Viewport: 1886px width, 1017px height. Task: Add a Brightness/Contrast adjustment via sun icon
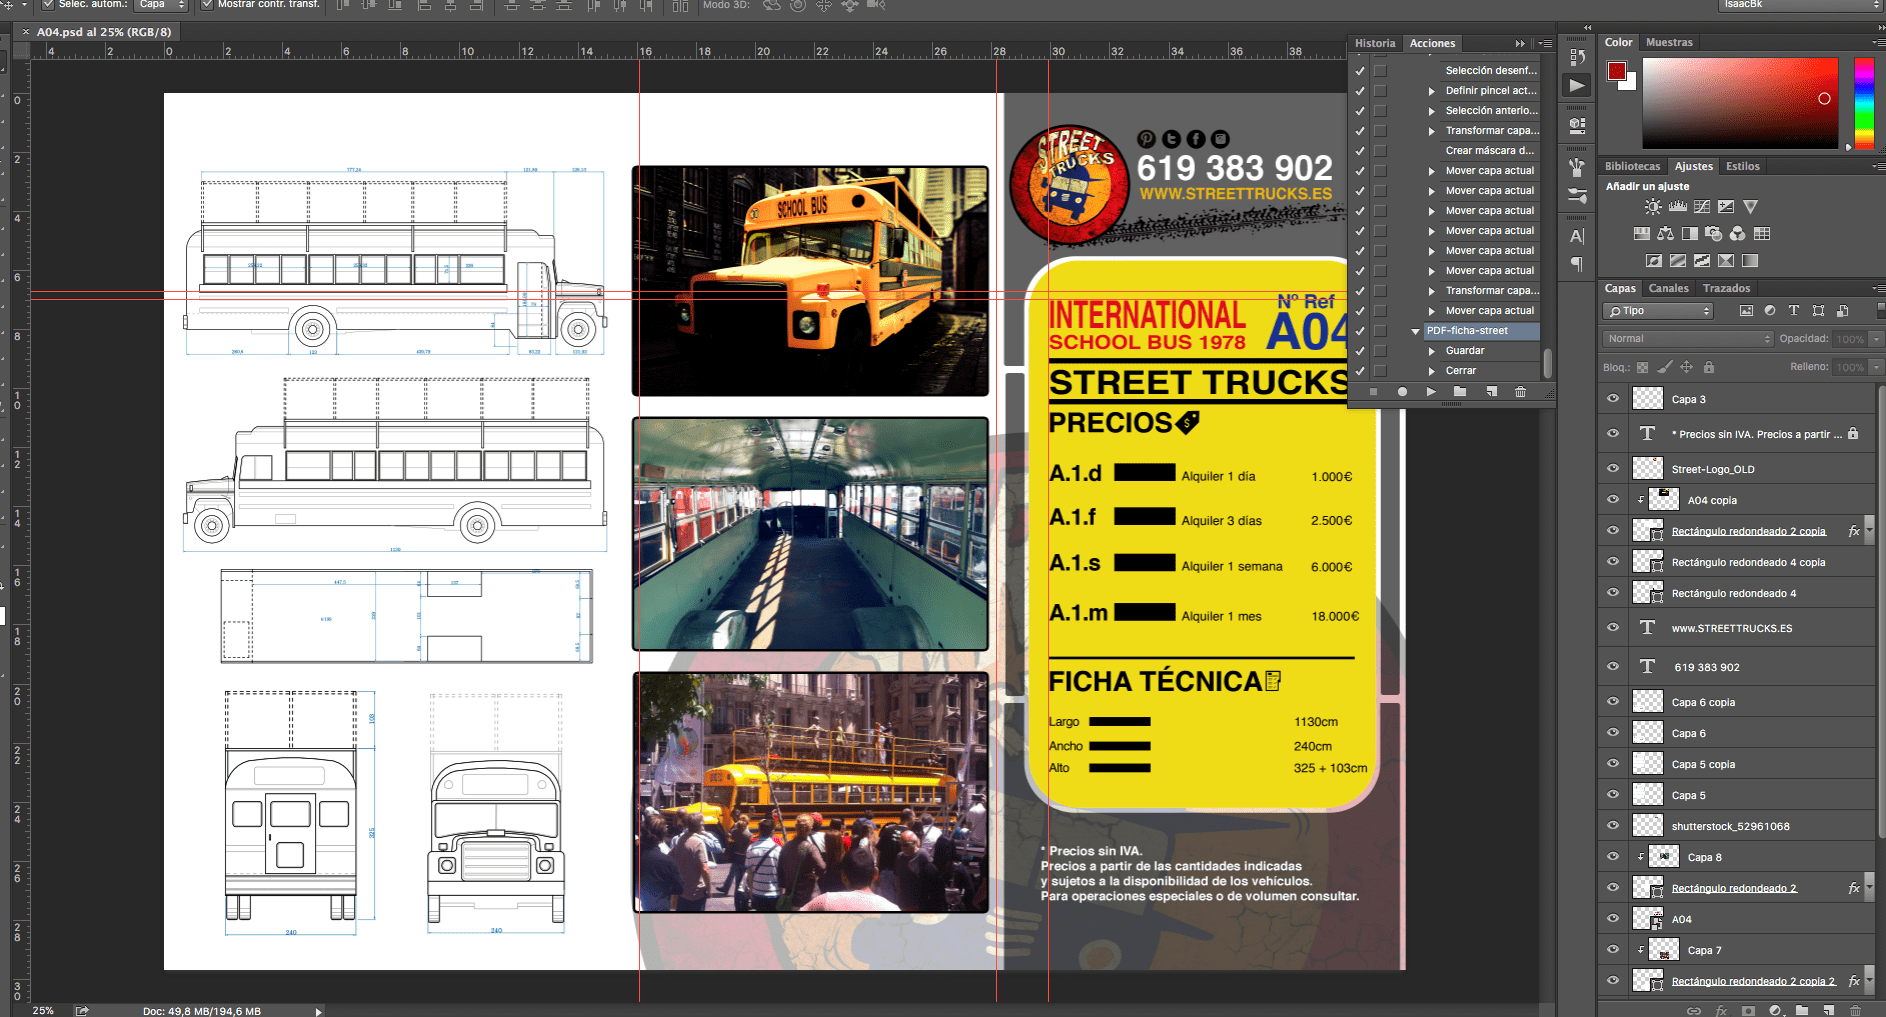pyautogui.click(x=1653, y=207)
